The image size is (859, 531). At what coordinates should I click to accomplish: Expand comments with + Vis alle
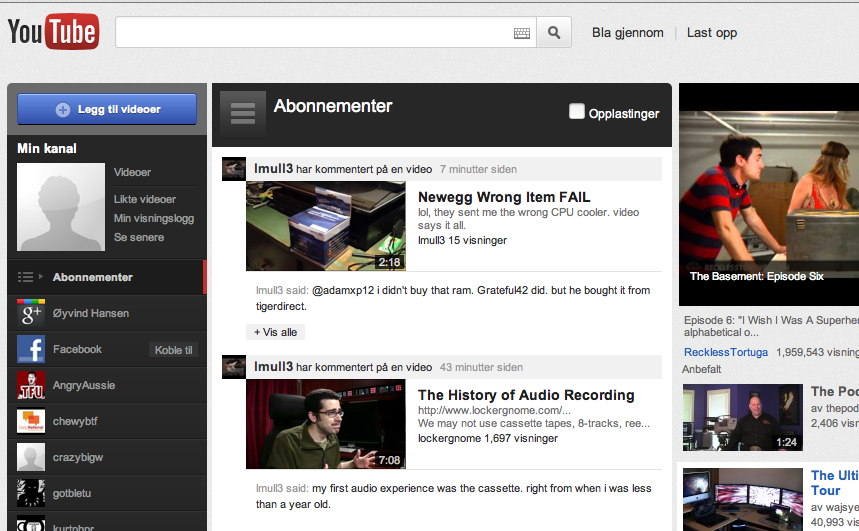tap(276, 332)
